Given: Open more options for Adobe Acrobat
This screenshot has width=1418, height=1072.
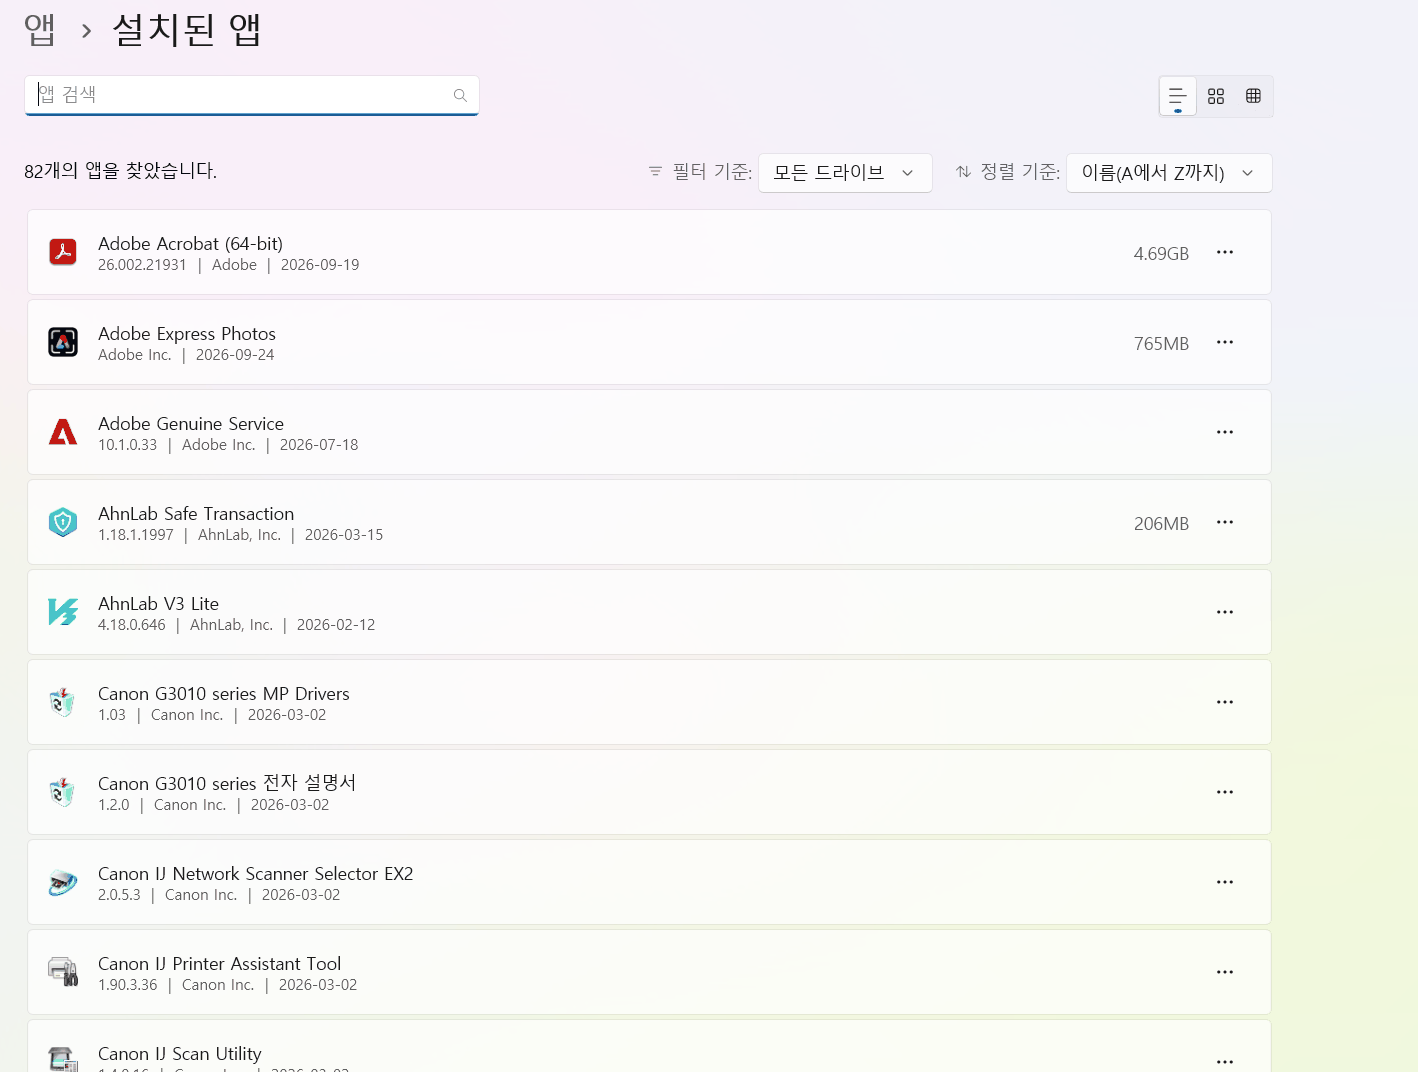Looking at the screenshot, I should pyautogui.click(x=1225, y=252).
